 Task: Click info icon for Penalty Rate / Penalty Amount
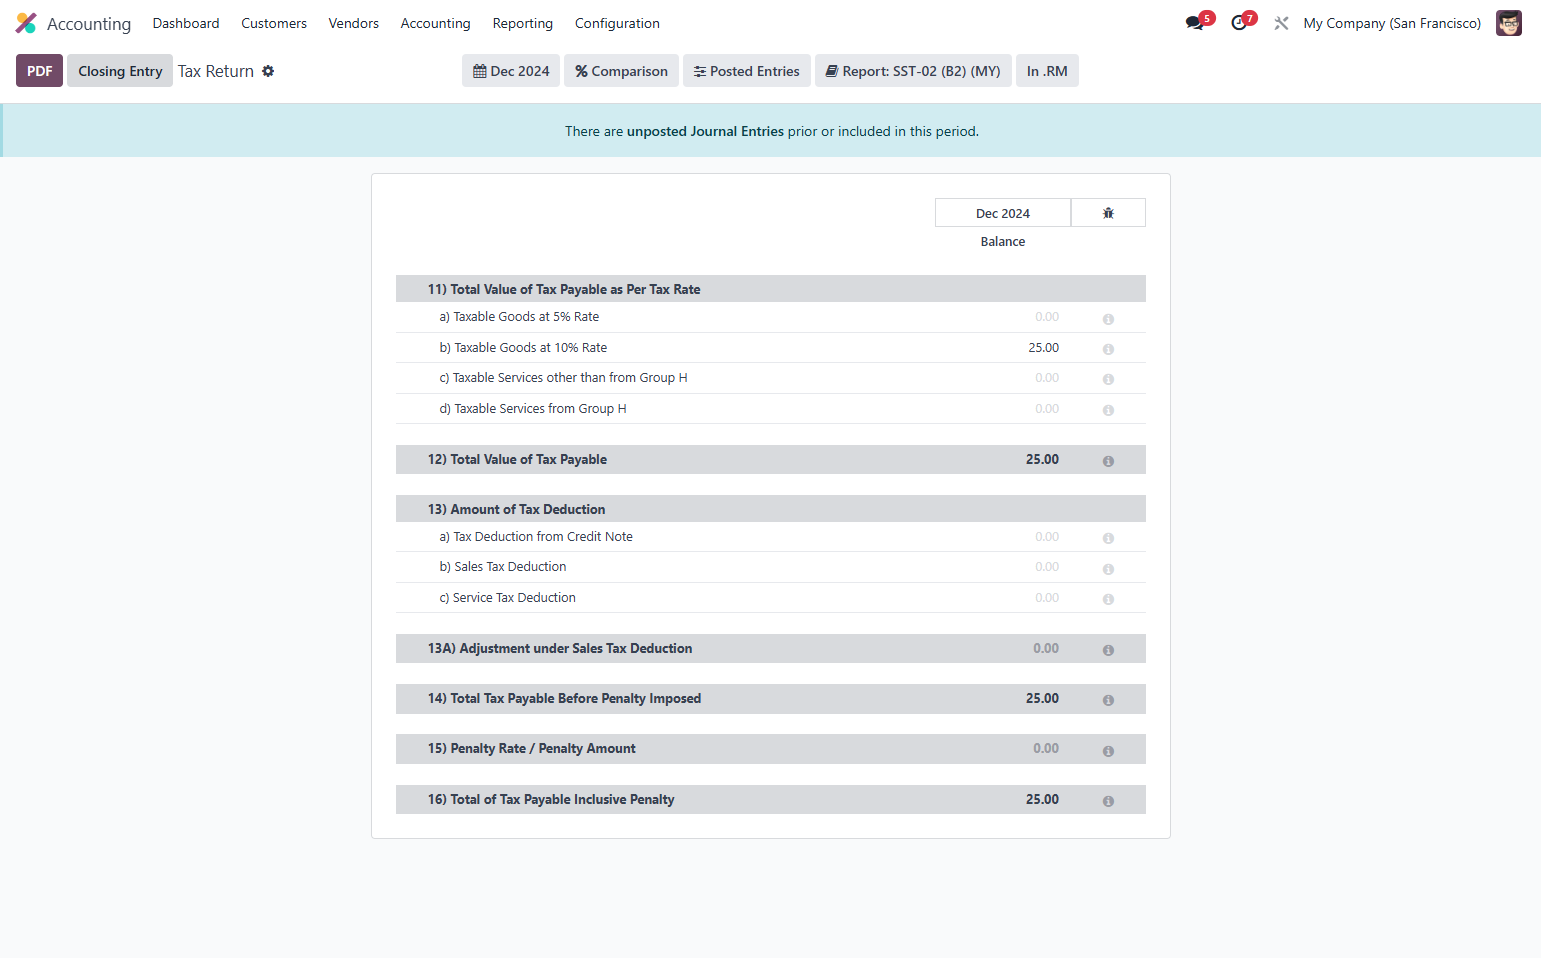[1108, 751]
